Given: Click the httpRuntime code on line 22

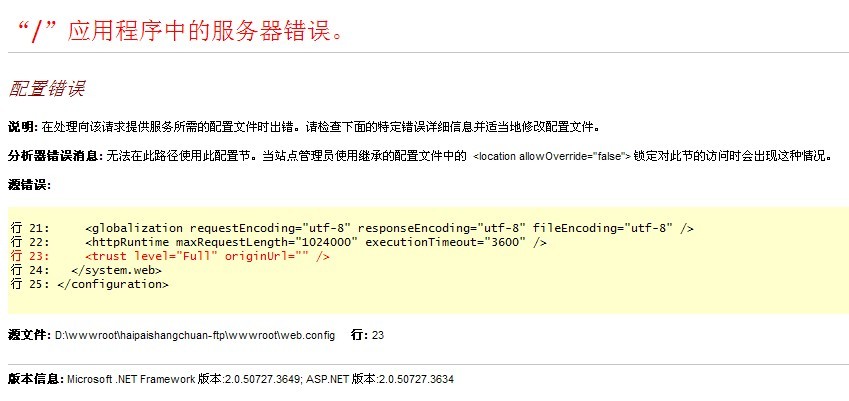Looking at the screenshot, I should tap(316, 242).
